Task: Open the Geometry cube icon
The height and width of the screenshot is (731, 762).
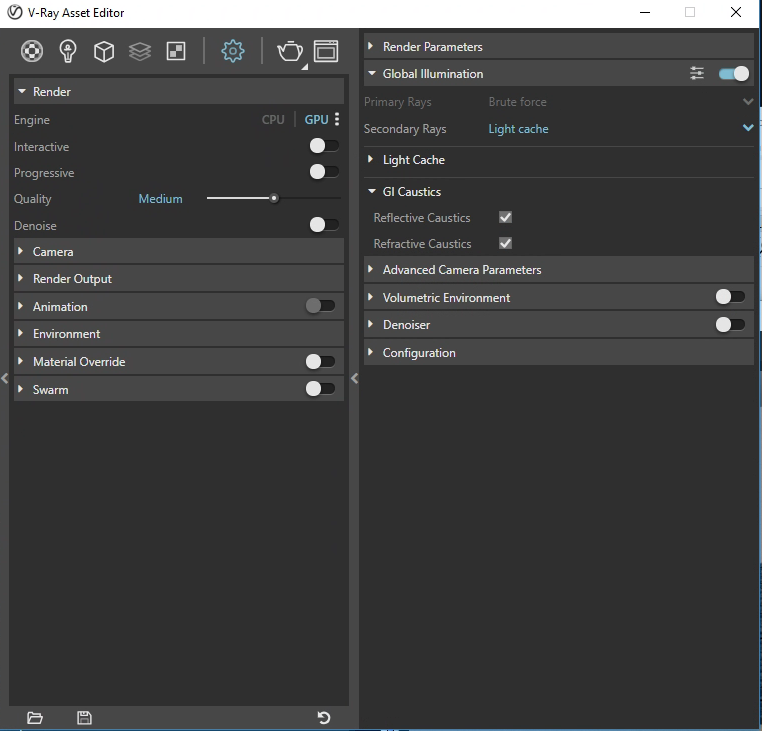Action: pyautogui.click(x=104, y=51)
